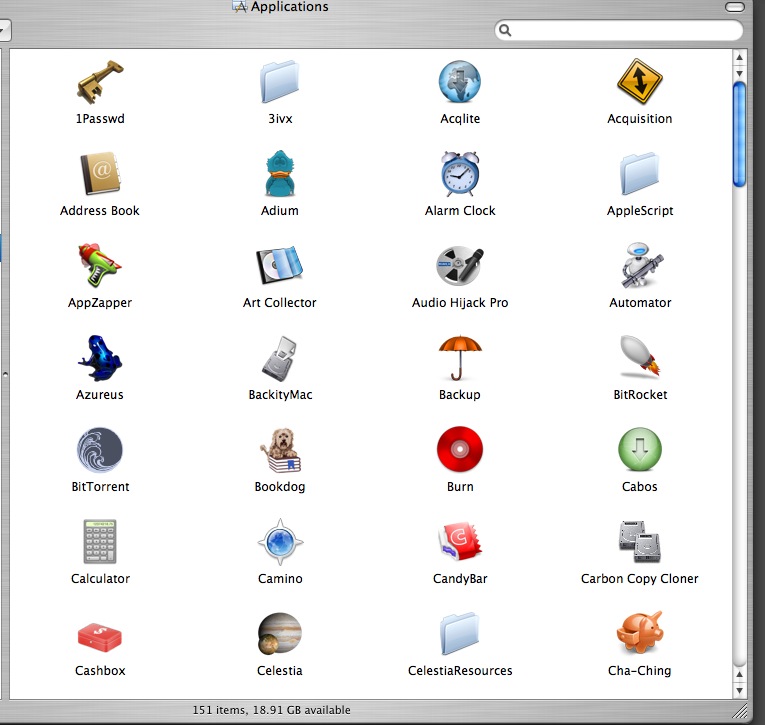
Task: Click the 'Audio Hijack Pro' name label
Action: (x=460, y=303)
